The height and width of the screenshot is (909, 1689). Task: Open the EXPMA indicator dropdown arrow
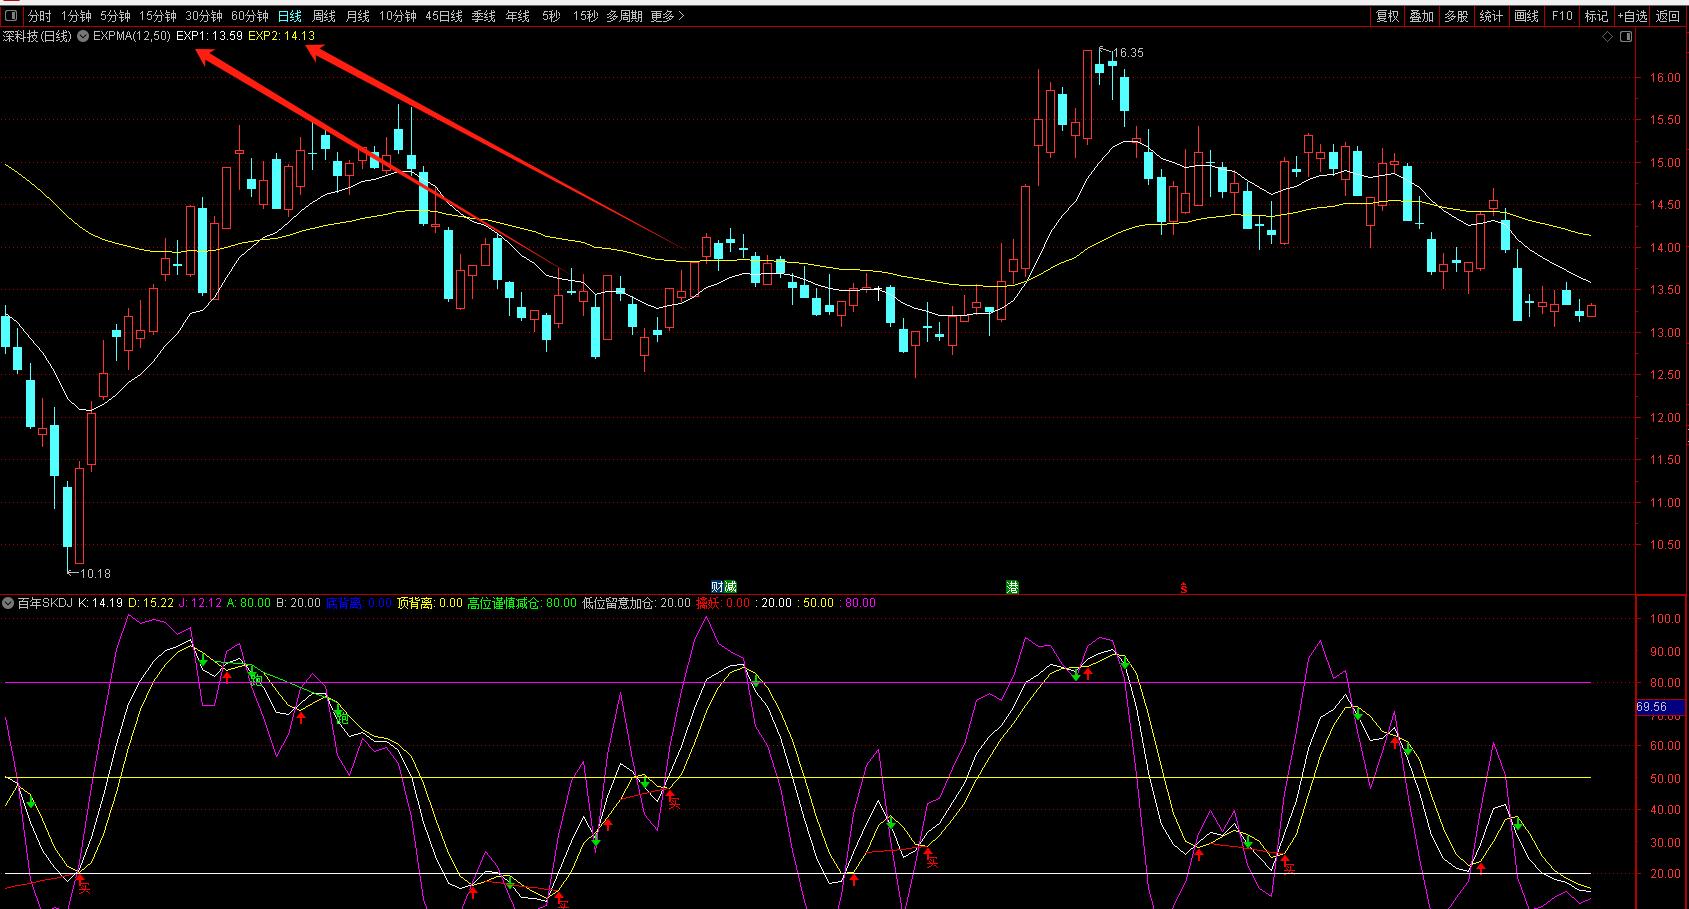[x=83, y=36]
